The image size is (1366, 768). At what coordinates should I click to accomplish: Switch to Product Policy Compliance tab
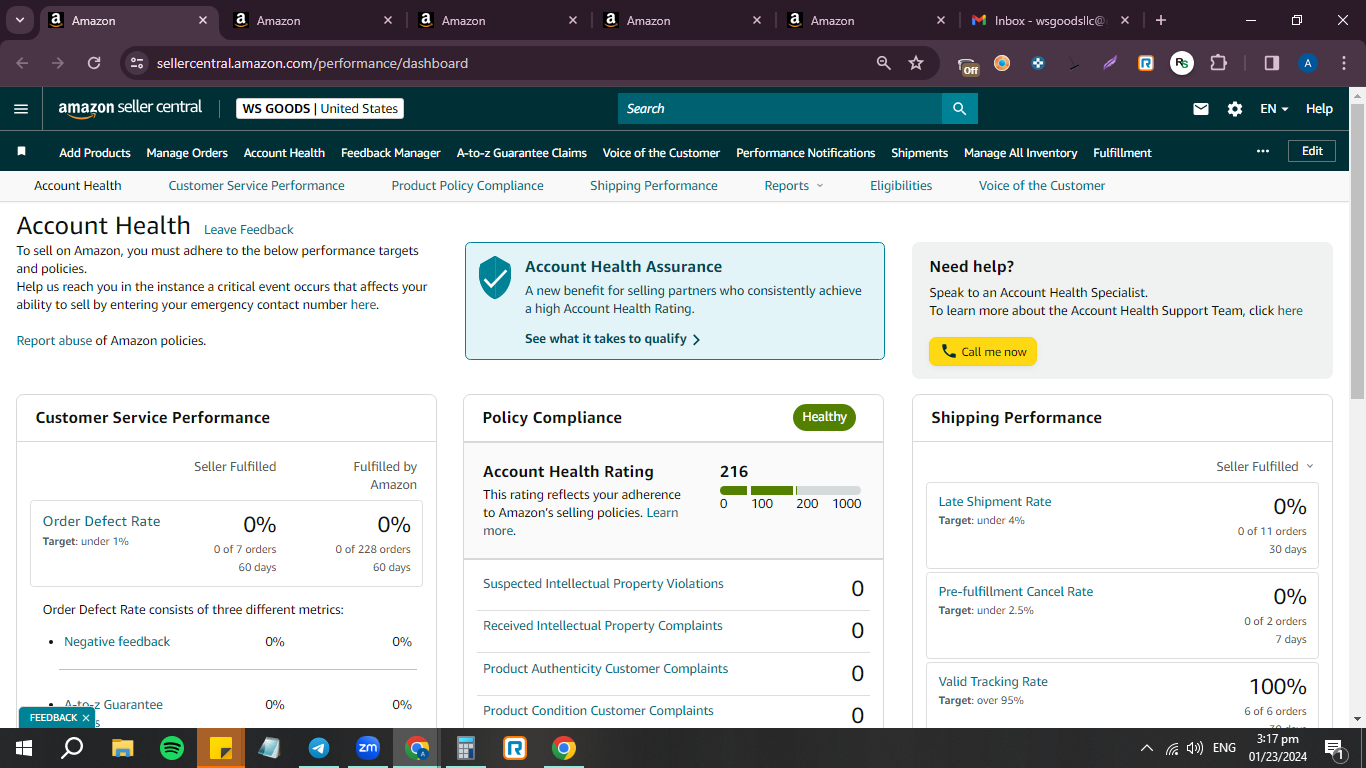click(467, 185)
